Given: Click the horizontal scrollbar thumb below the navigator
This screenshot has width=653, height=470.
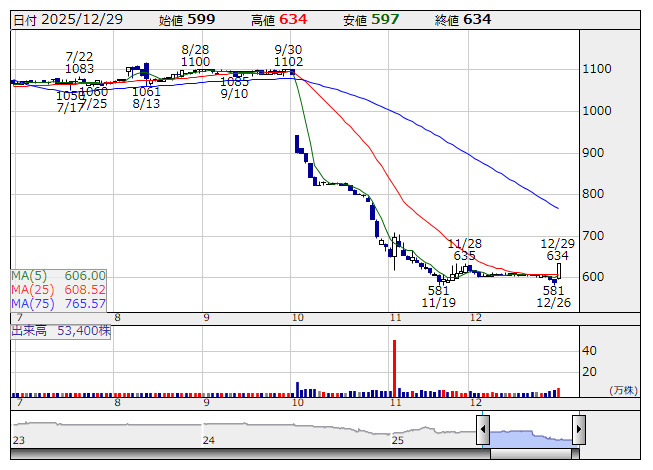Looking at the screenshot, I should 530,454.
